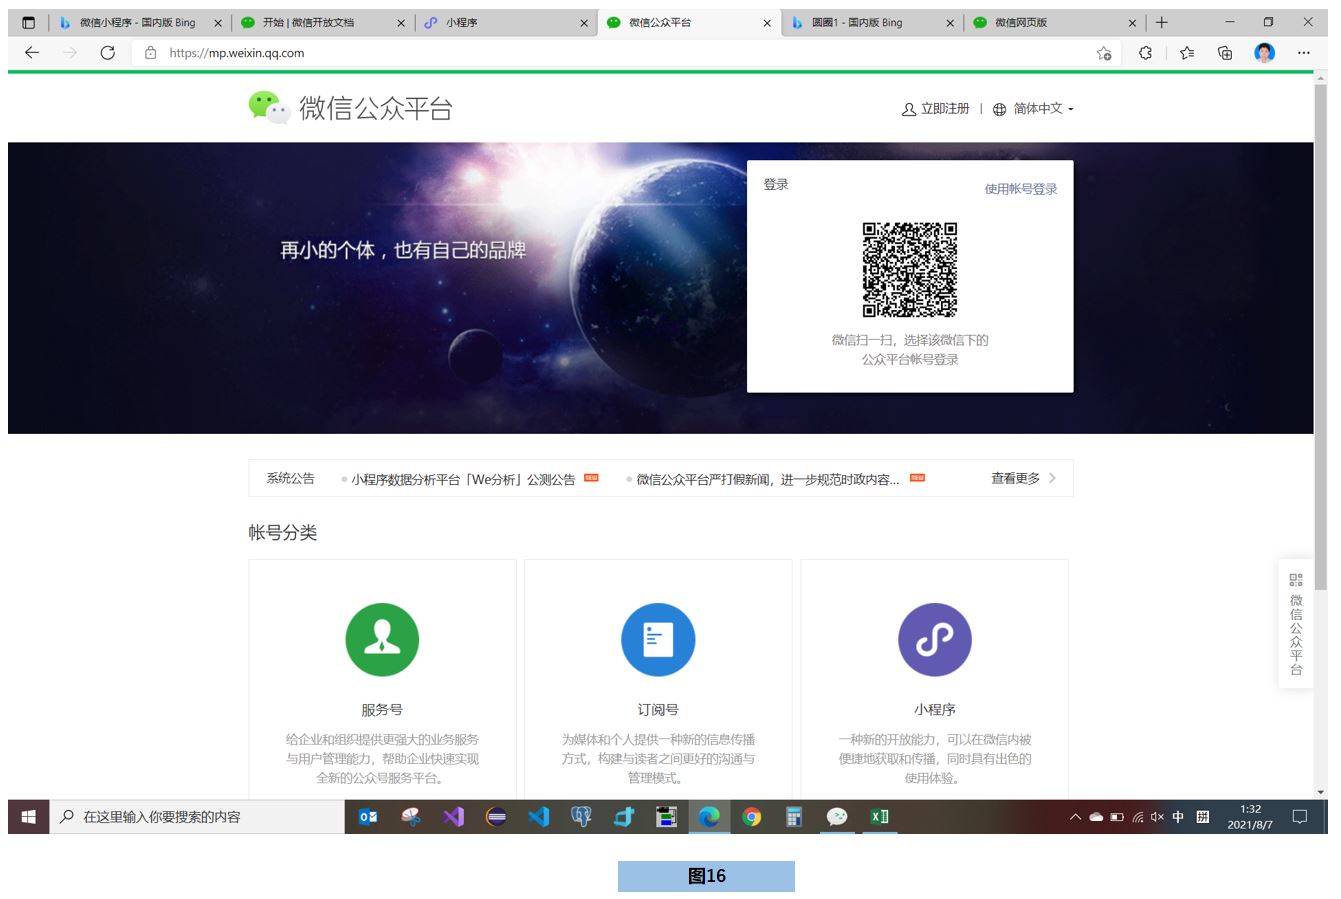
Task: Toggle the 中 input method indicator
Action: 1178,817
